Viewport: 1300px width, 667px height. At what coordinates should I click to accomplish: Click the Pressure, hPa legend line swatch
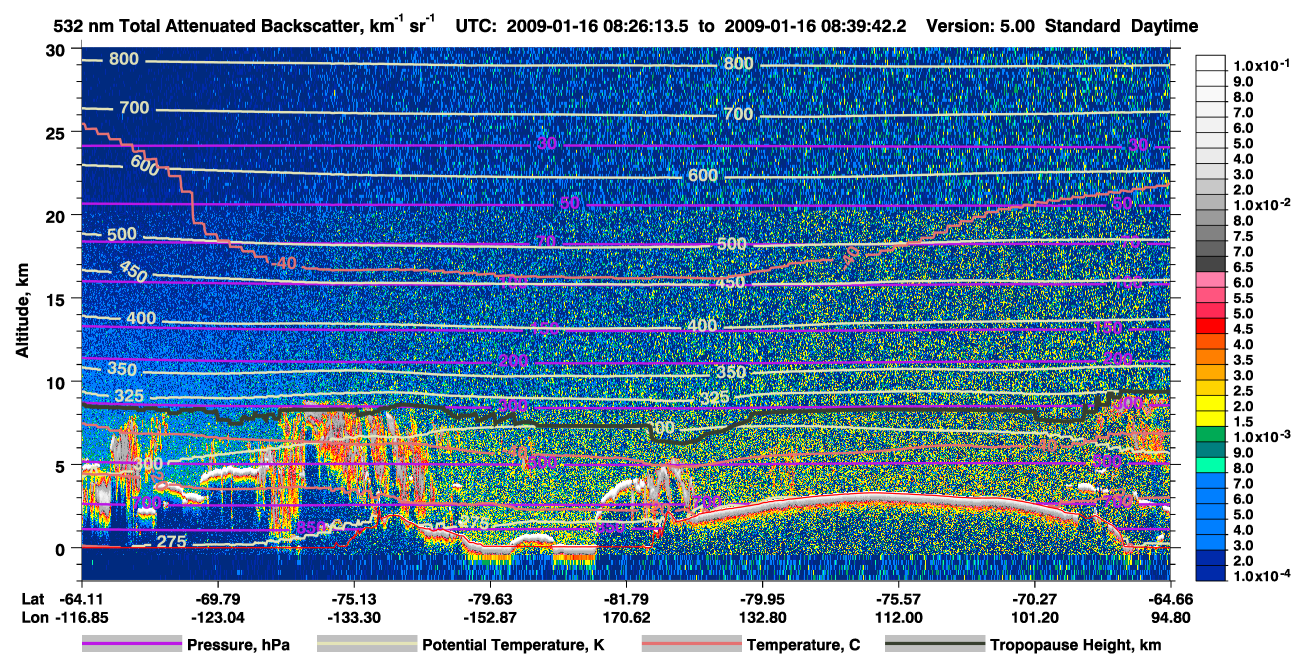[130, 645]
